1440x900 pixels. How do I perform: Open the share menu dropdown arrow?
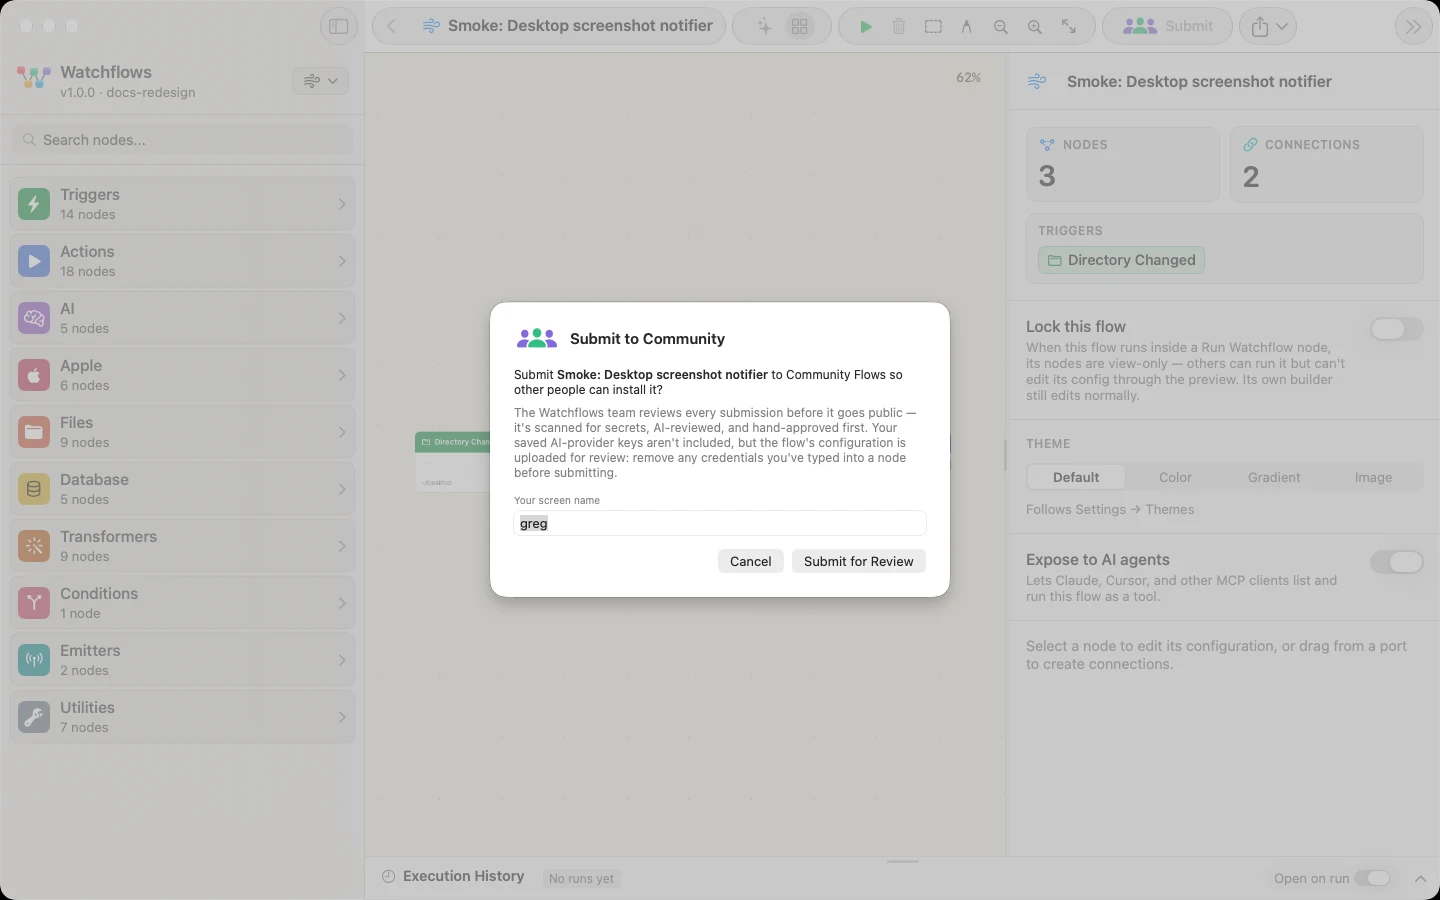(x=1282, y=27)
